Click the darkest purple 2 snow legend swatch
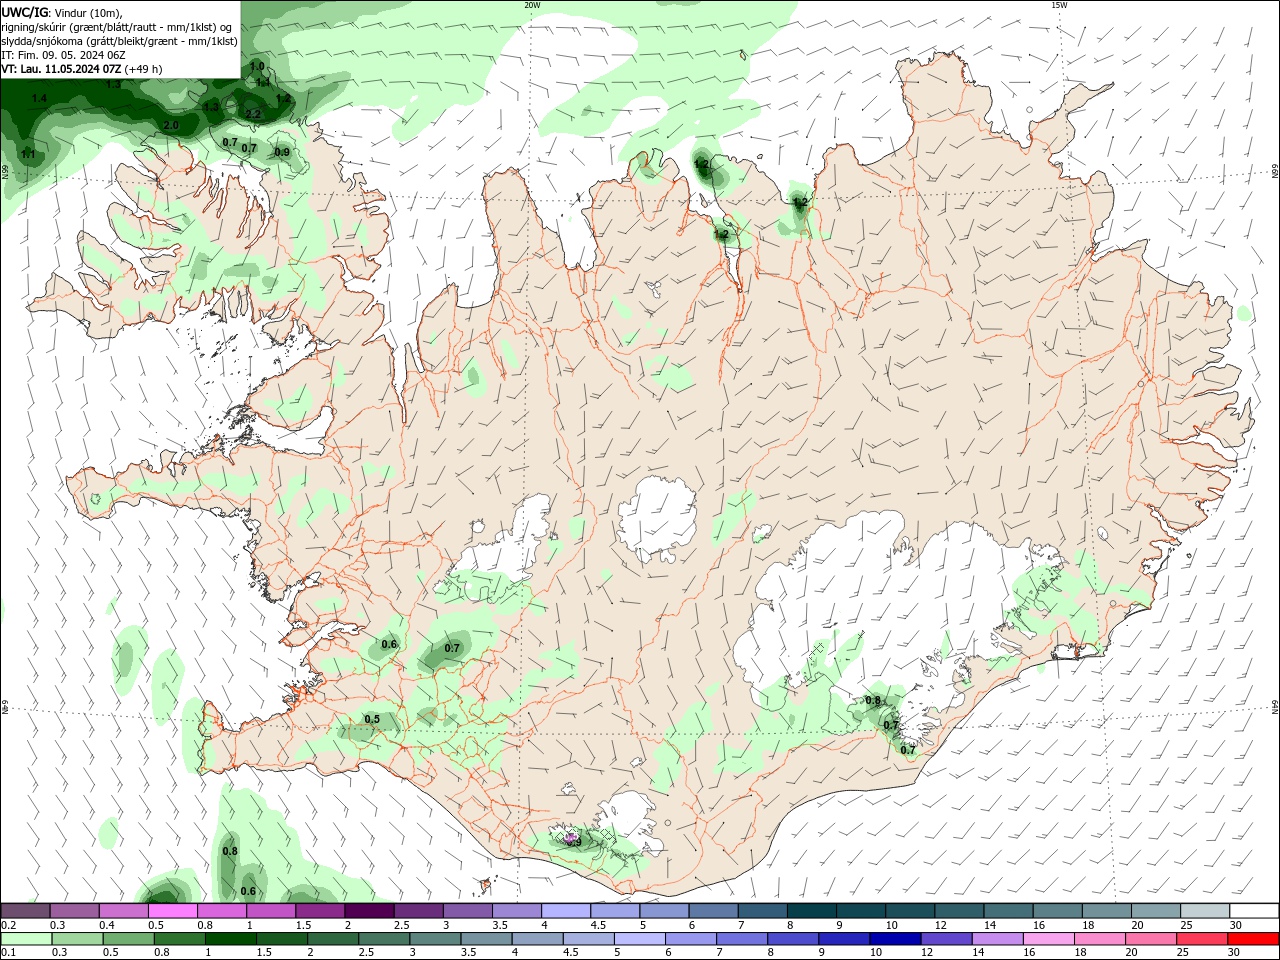The image size is (1280, 960). point(369,911)
